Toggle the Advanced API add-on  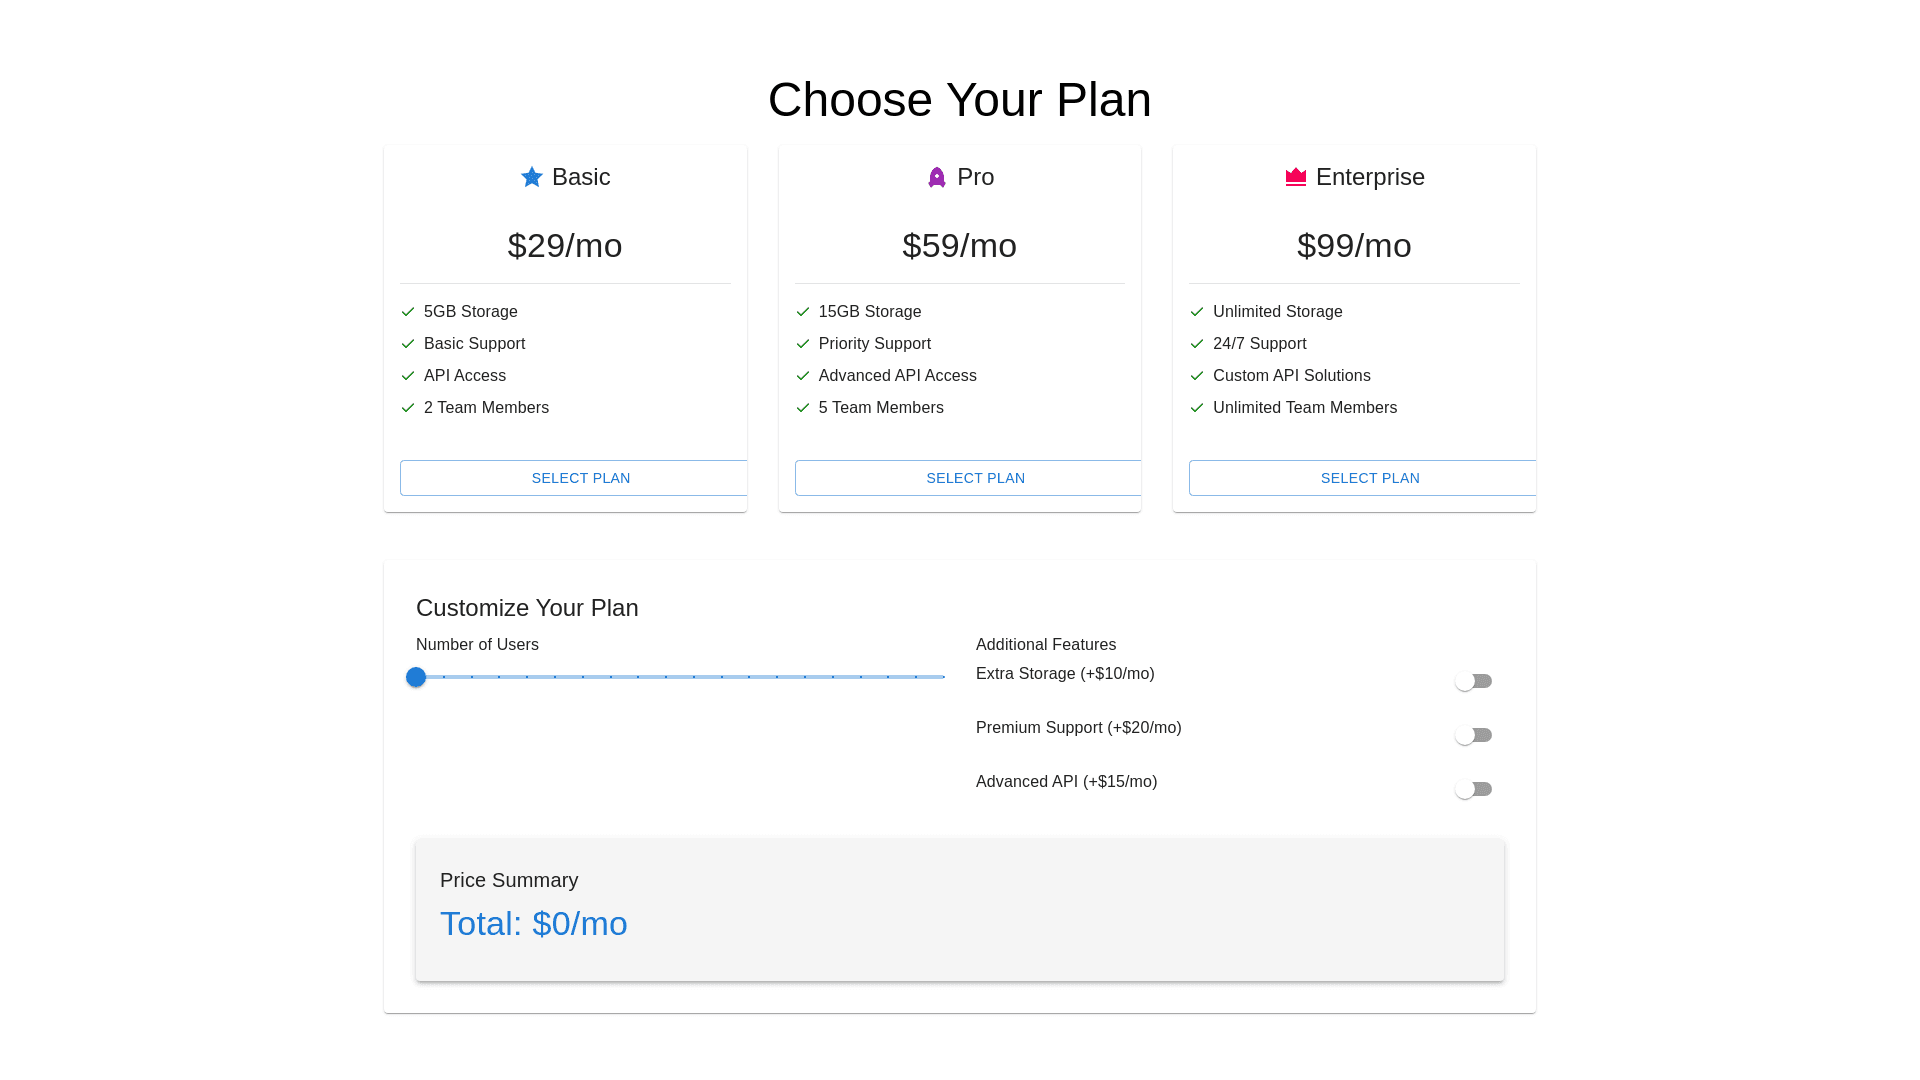(x=1473, y=789)
